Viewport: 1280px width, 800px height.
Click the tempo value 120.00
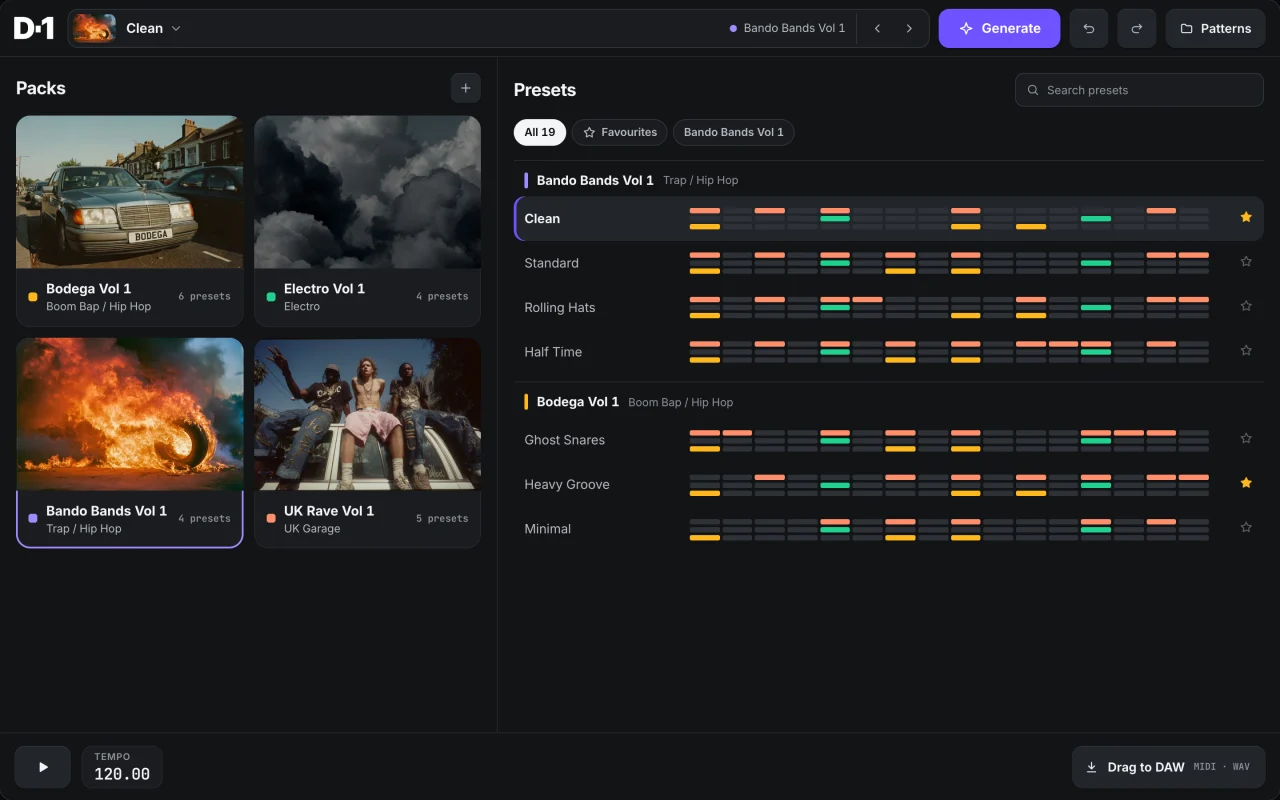[122, 774]
